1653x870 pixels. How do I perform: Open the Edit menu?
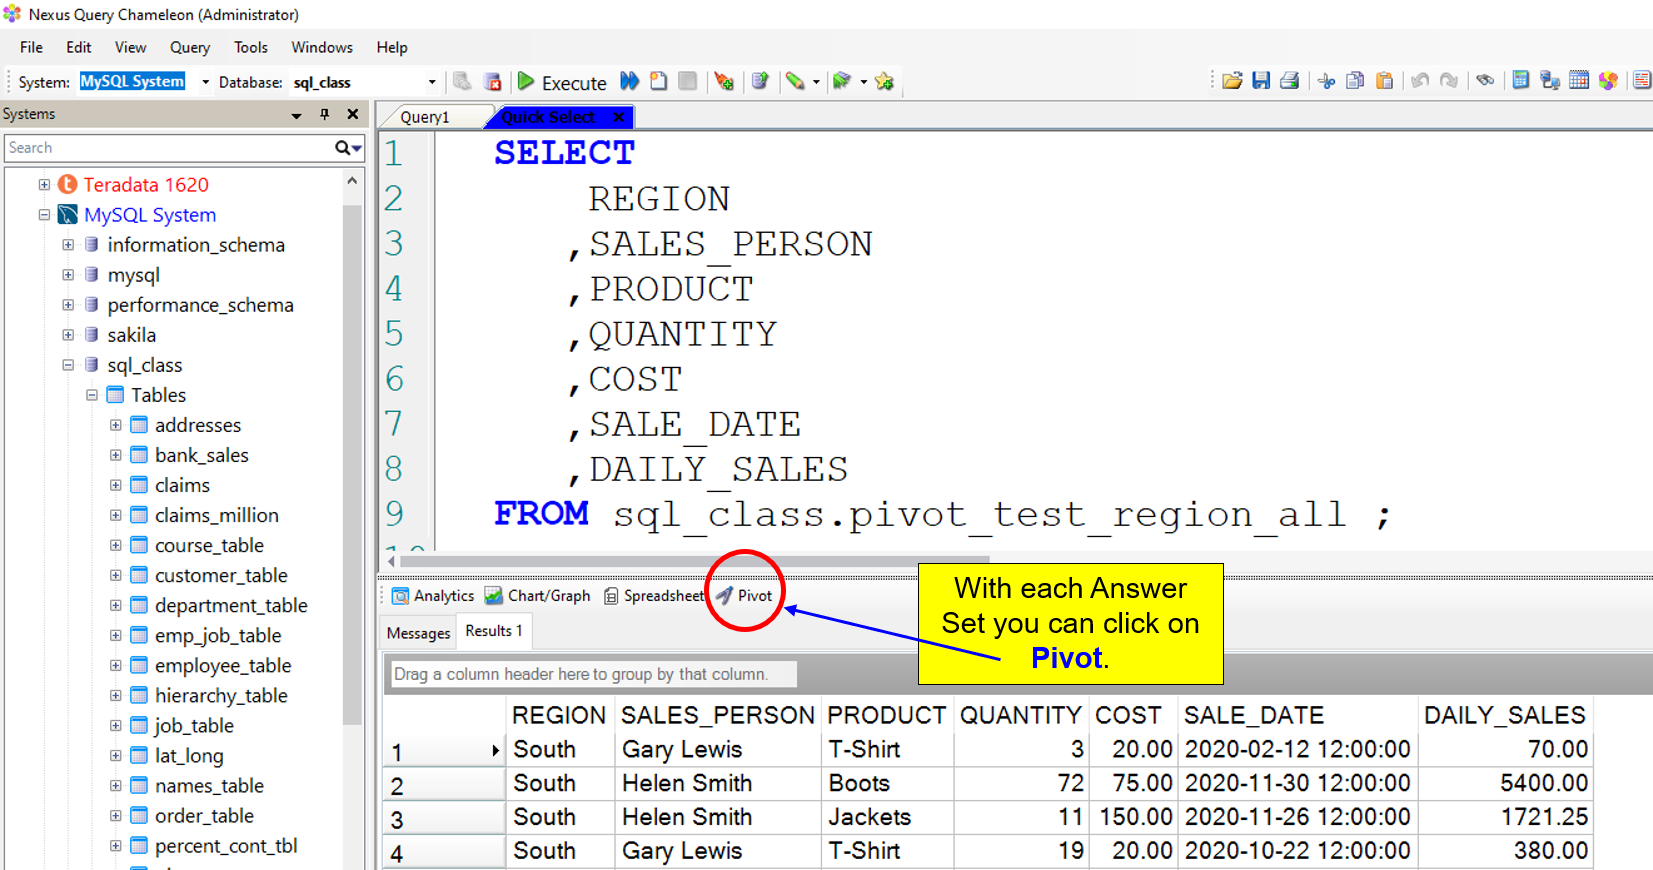[78, 47]
